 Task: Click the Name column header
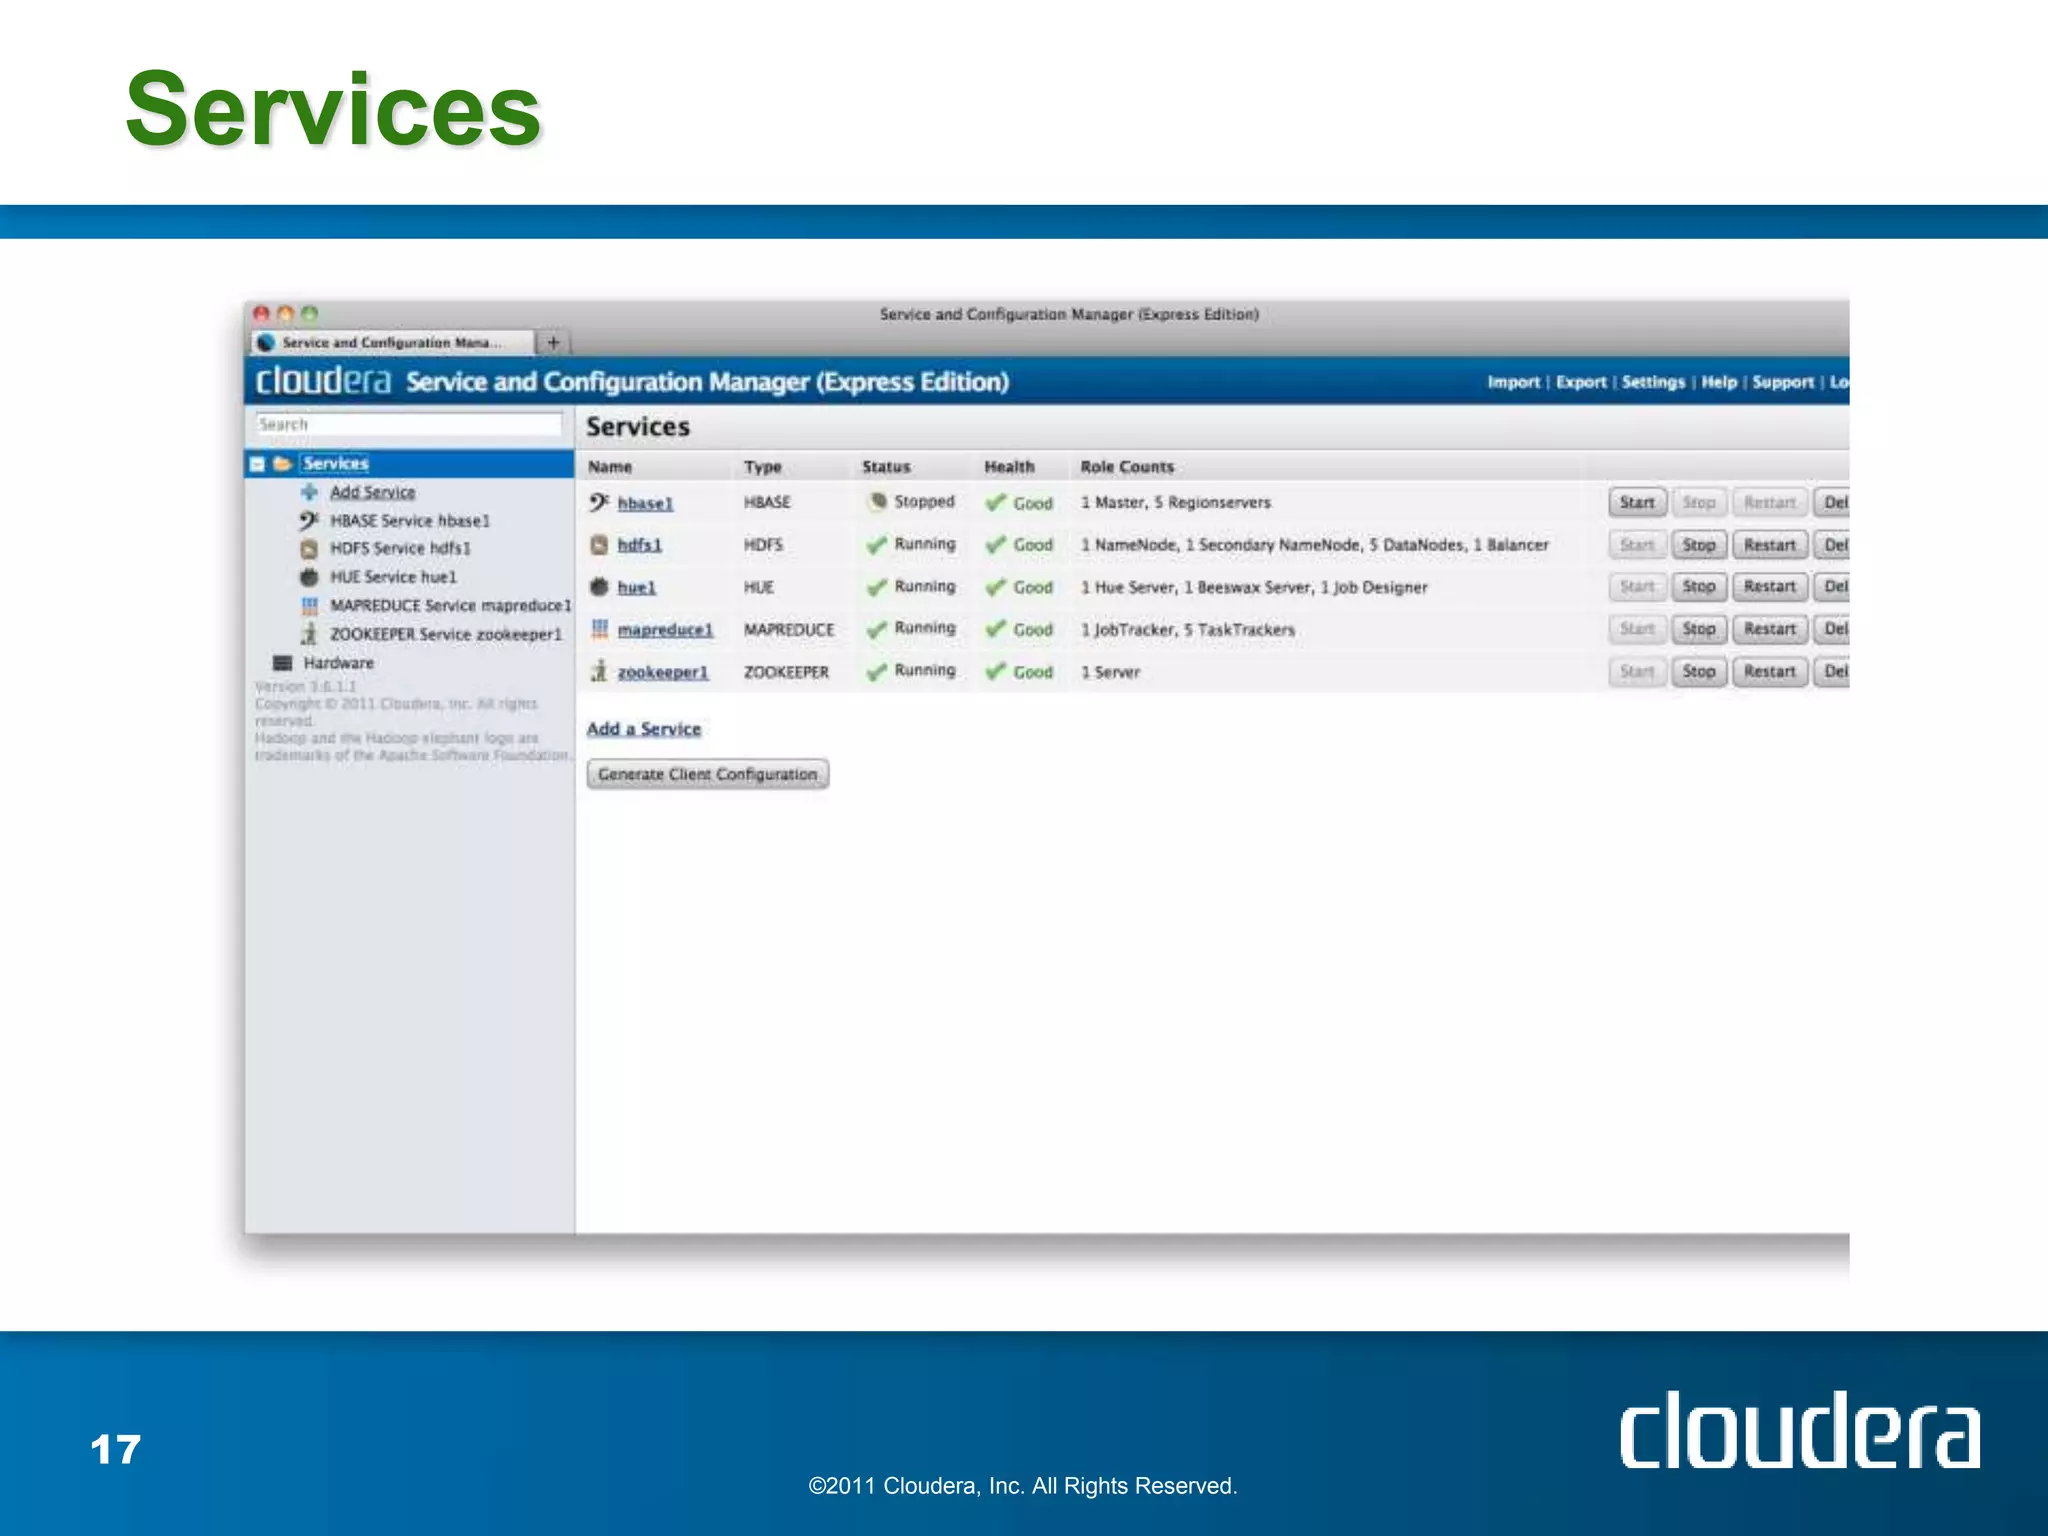tap(610, 467)
